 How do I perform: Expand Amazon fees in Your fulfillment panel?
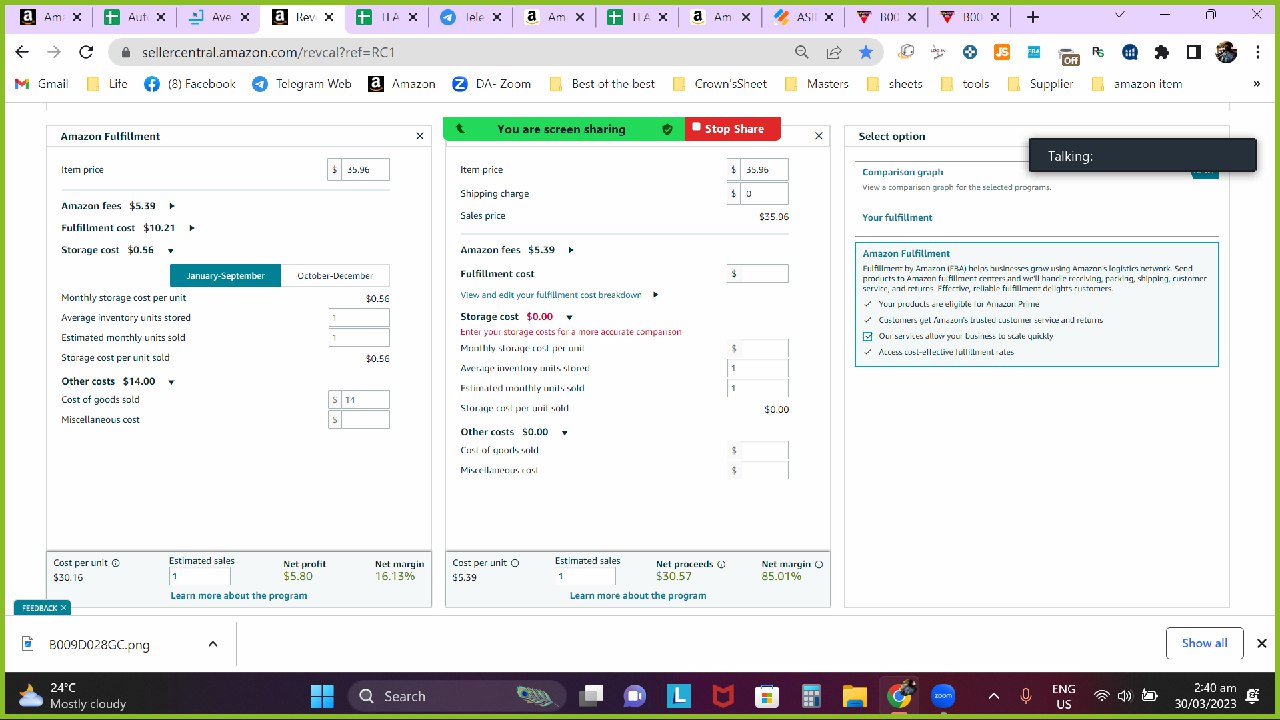(571, 250)
